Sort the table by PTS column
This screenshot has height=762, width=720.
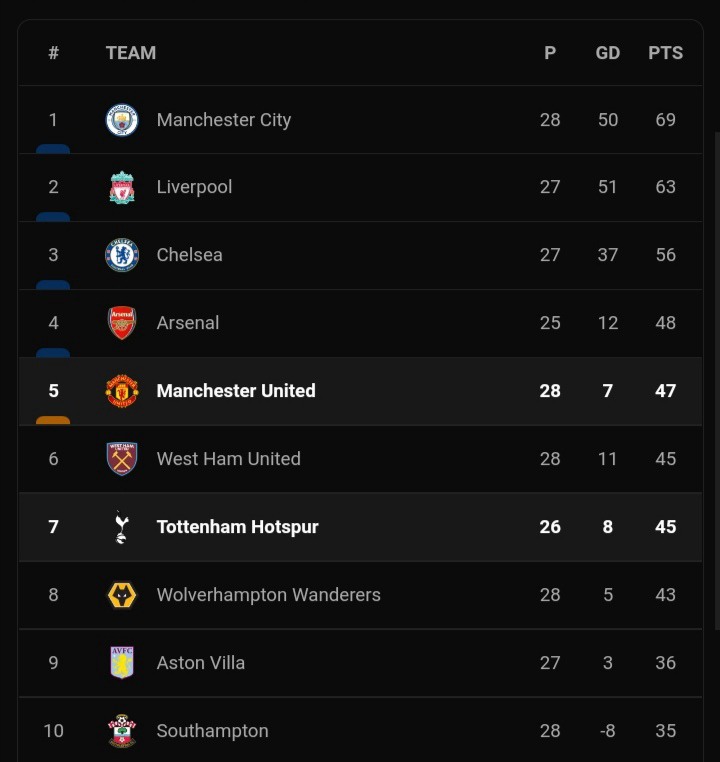point(666,52)
